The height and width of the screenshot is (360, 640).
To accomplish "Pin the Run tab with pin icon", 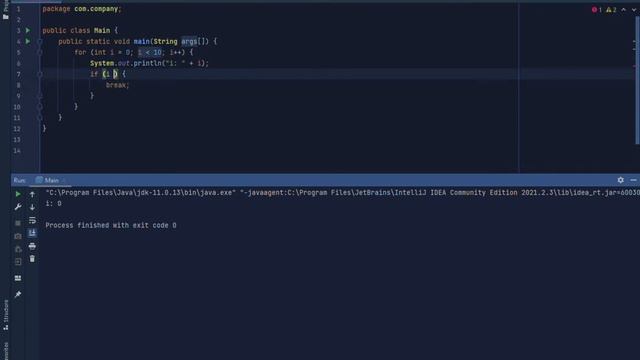I will coord(18,294).
